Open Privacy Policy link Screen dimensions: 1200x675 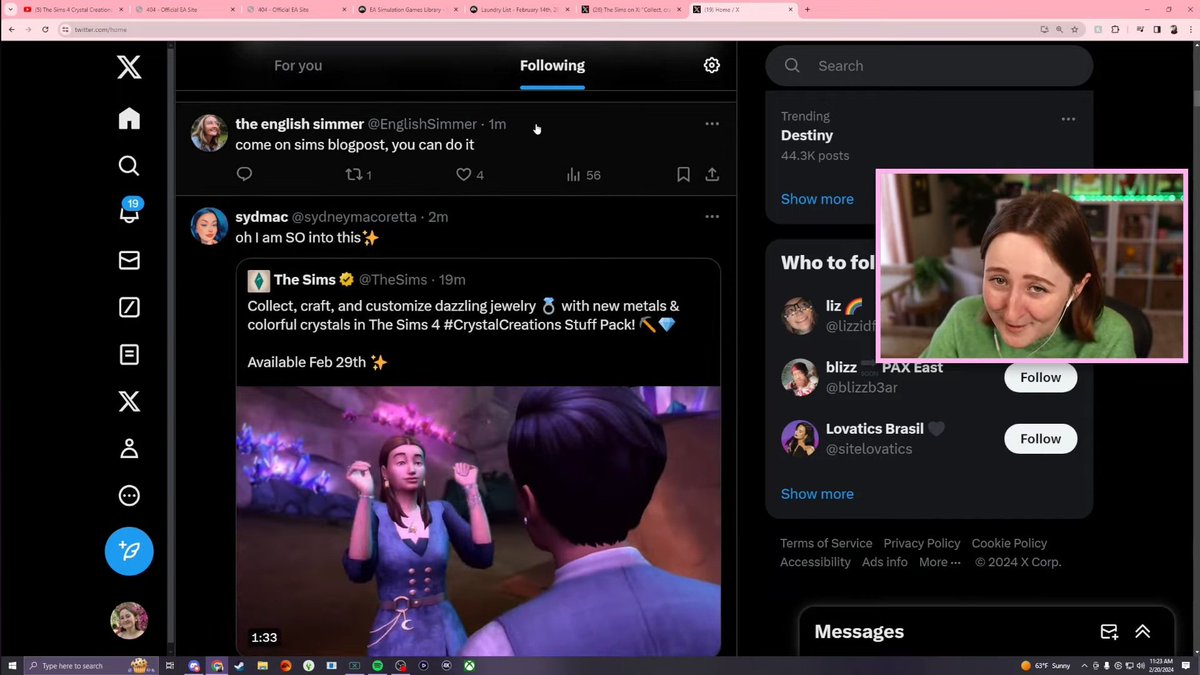[922, 543]
